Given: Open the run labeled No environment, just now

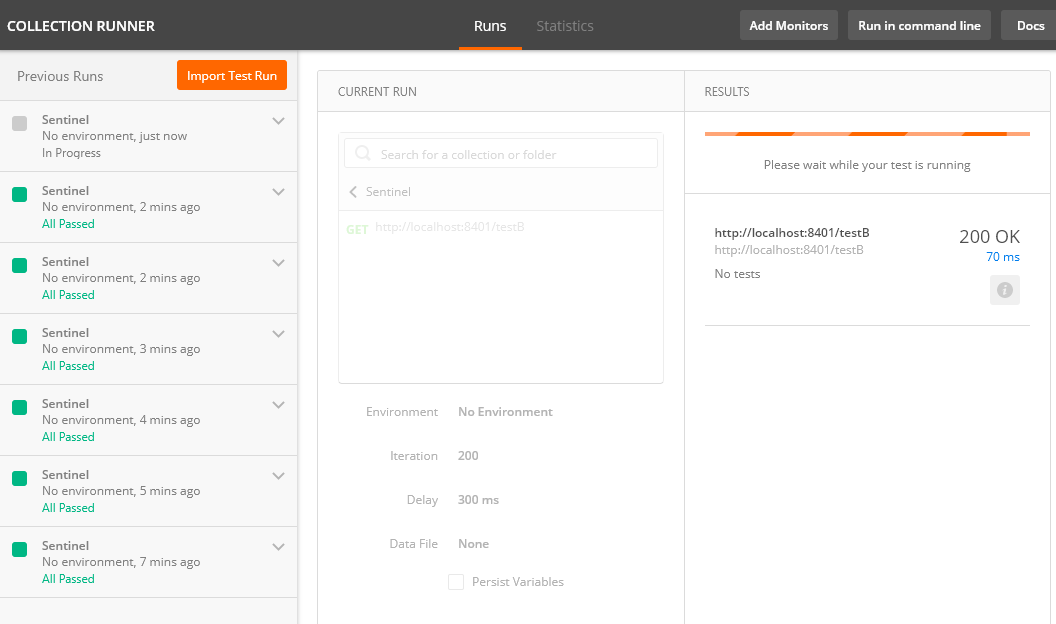Looking at the screenshot, I should coord(148,136).
